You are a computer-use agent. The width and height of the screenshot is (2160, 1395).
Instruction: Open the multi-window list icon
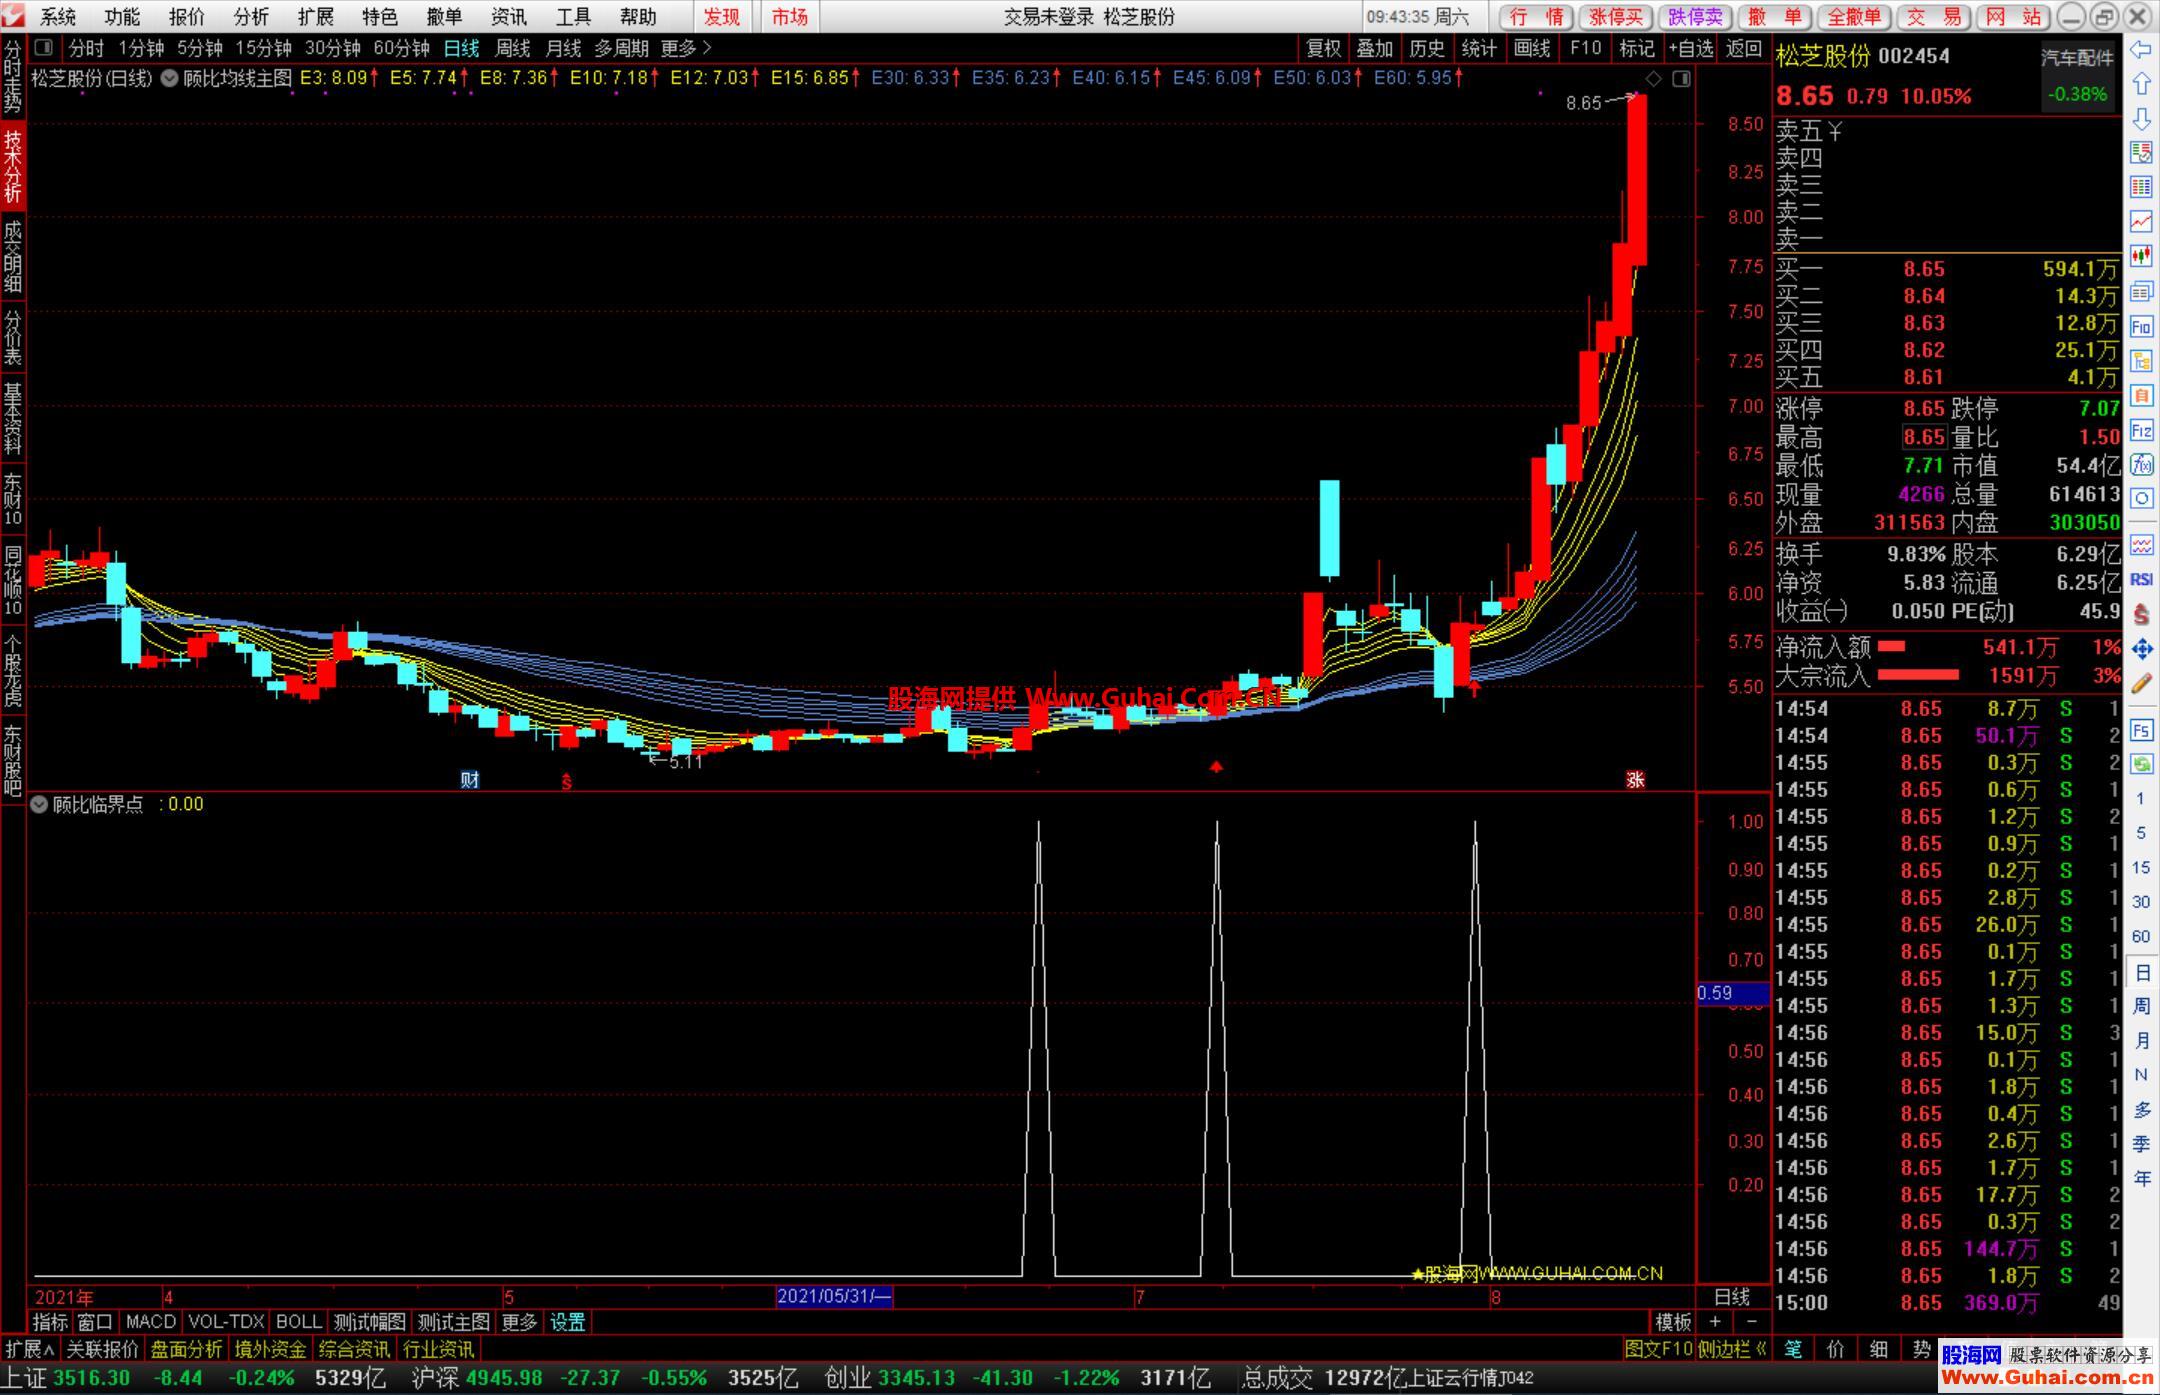pyautogui.click(x=2141, y=291)
